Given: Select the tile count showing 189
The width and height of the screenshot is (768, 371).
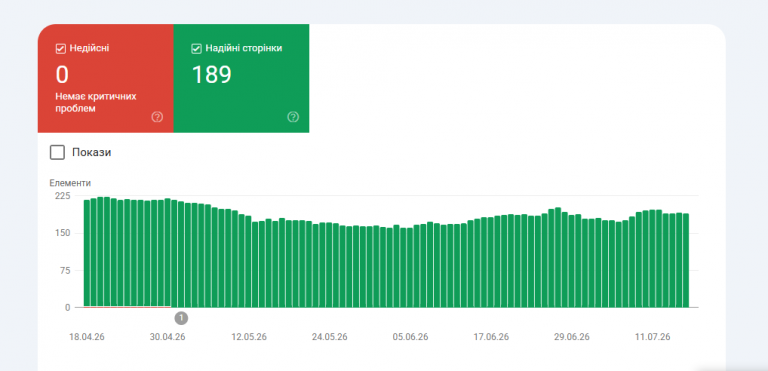Looking at the screenshot, I should point(211,75).
